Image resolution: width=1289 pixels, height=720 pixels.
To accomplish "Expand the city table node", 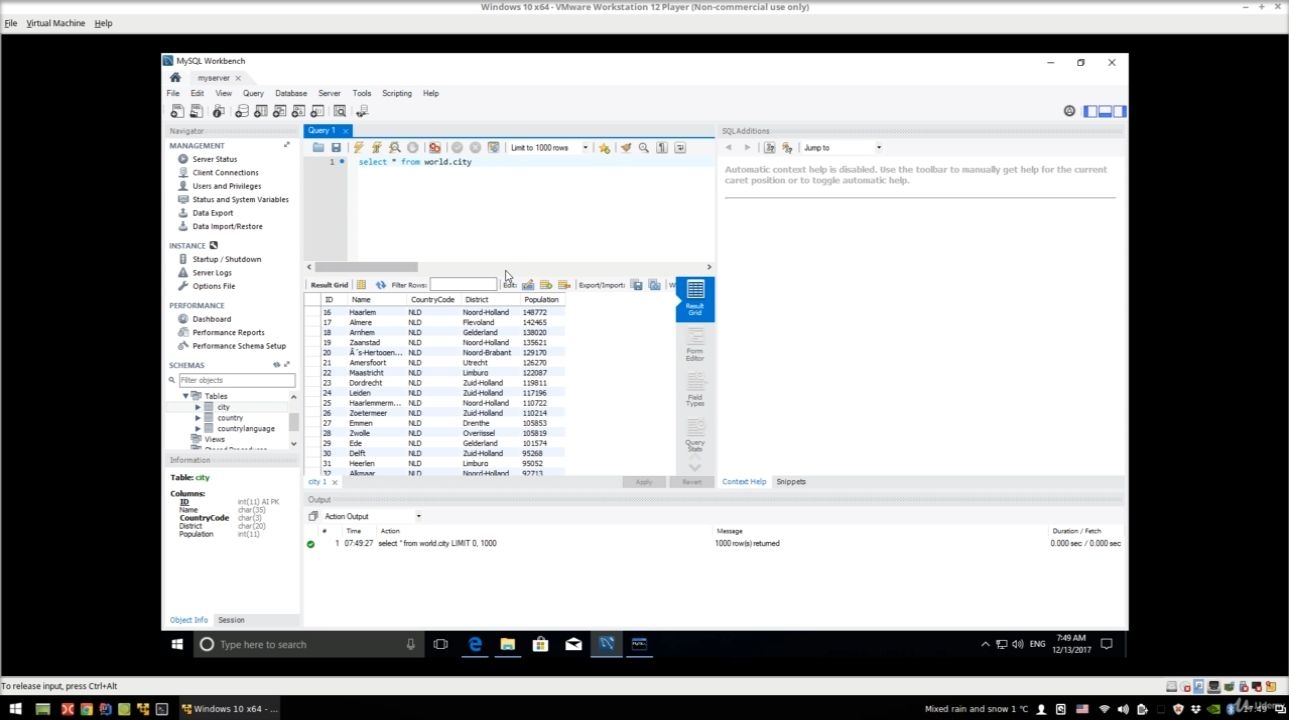I will coord(198,407).
